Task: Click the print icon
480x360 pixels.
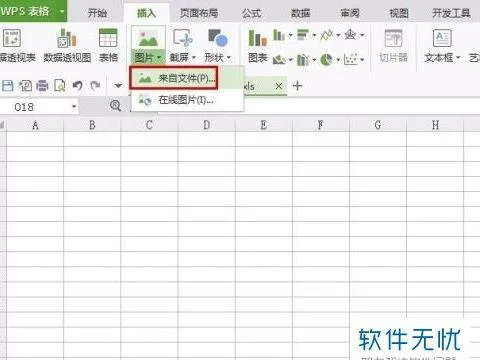Action: pyautogui.click(x=42, y=86)
